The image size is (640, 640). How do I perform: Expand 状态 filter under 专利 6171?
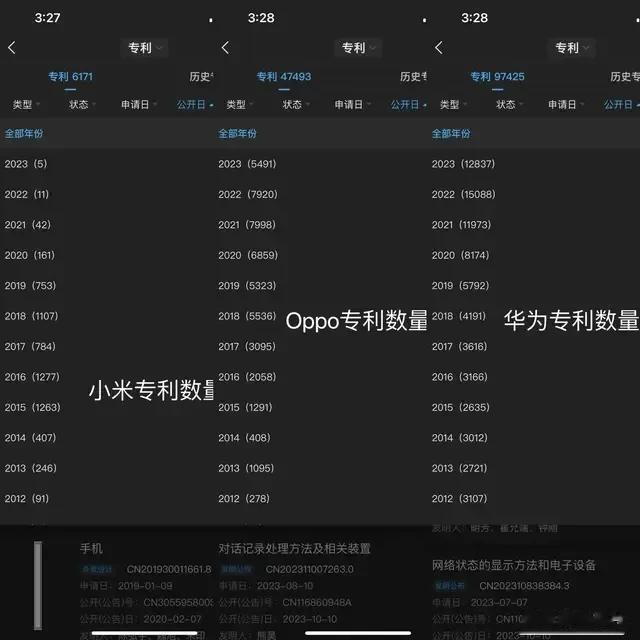[82, 104]
